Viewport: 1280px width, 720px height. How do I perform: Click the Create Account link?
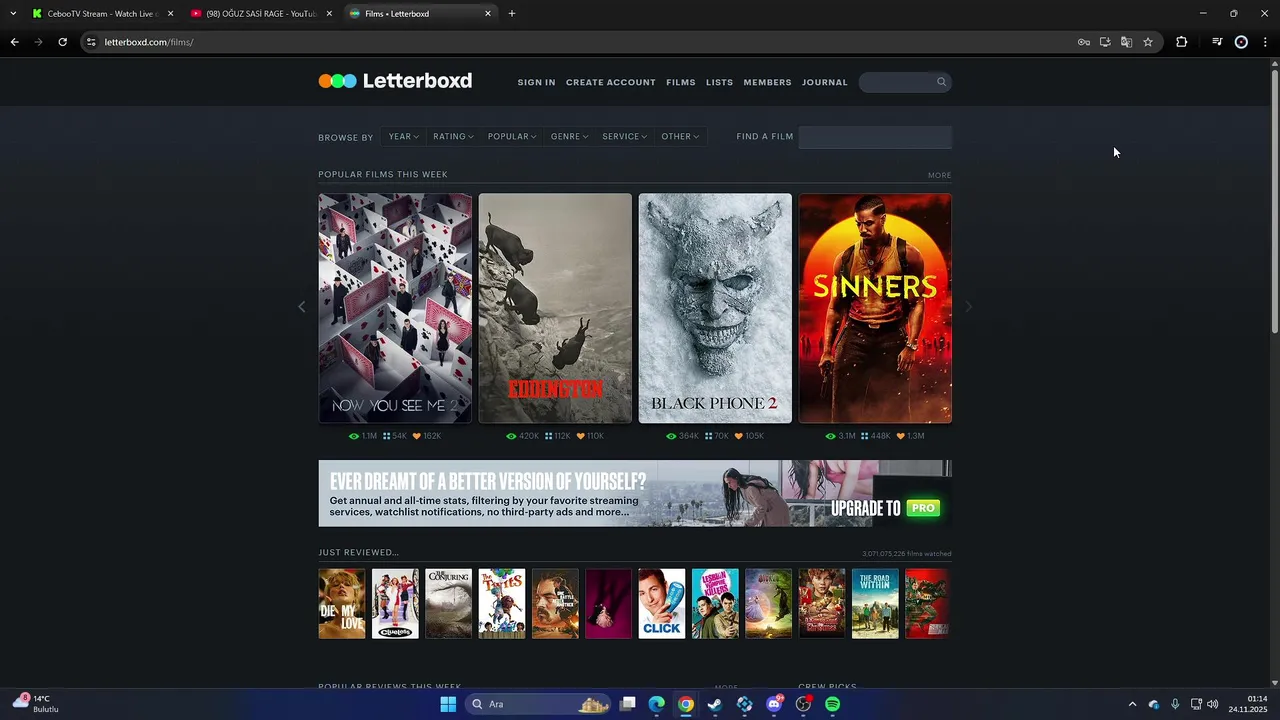611,82
